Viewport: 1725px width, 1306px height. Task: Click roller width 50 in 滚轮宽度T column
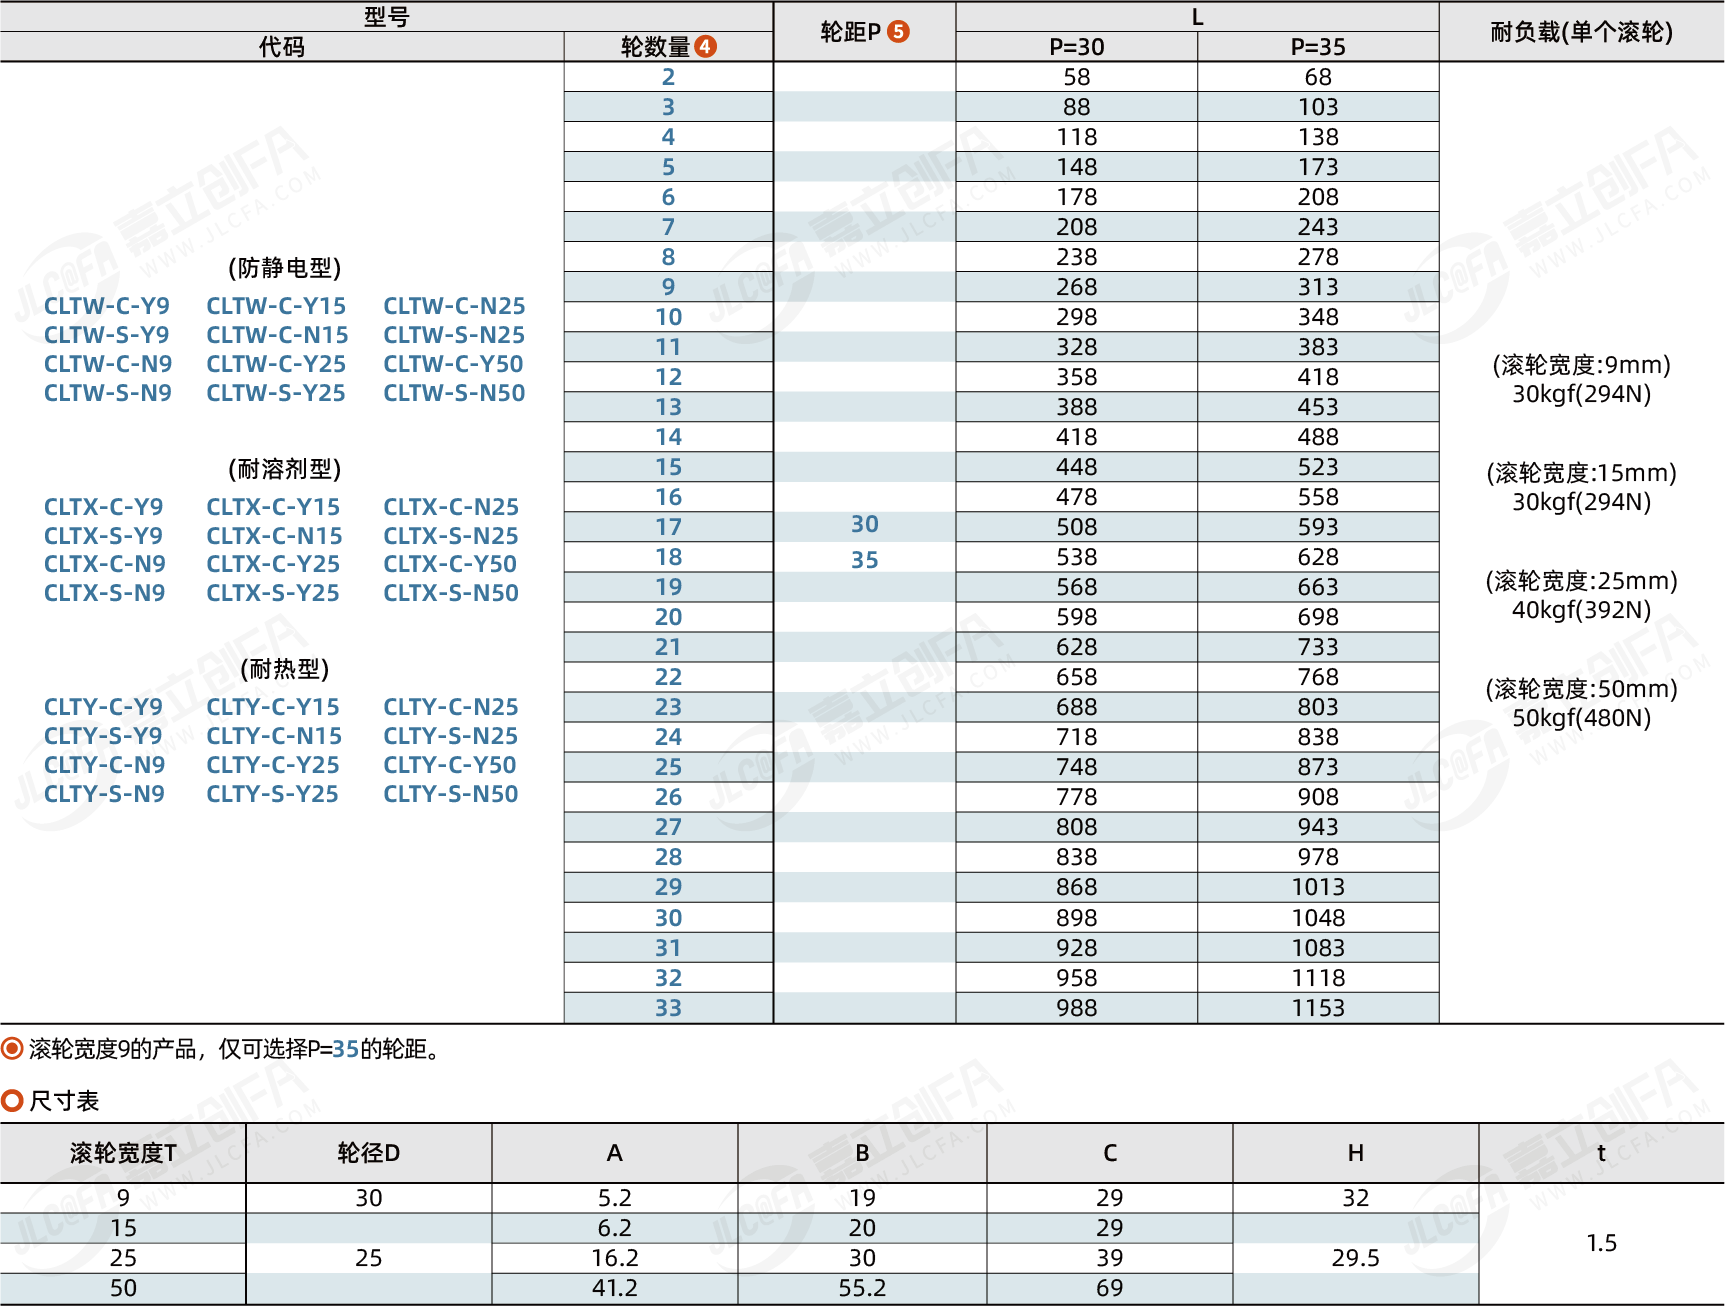[x=123, y=1288]
